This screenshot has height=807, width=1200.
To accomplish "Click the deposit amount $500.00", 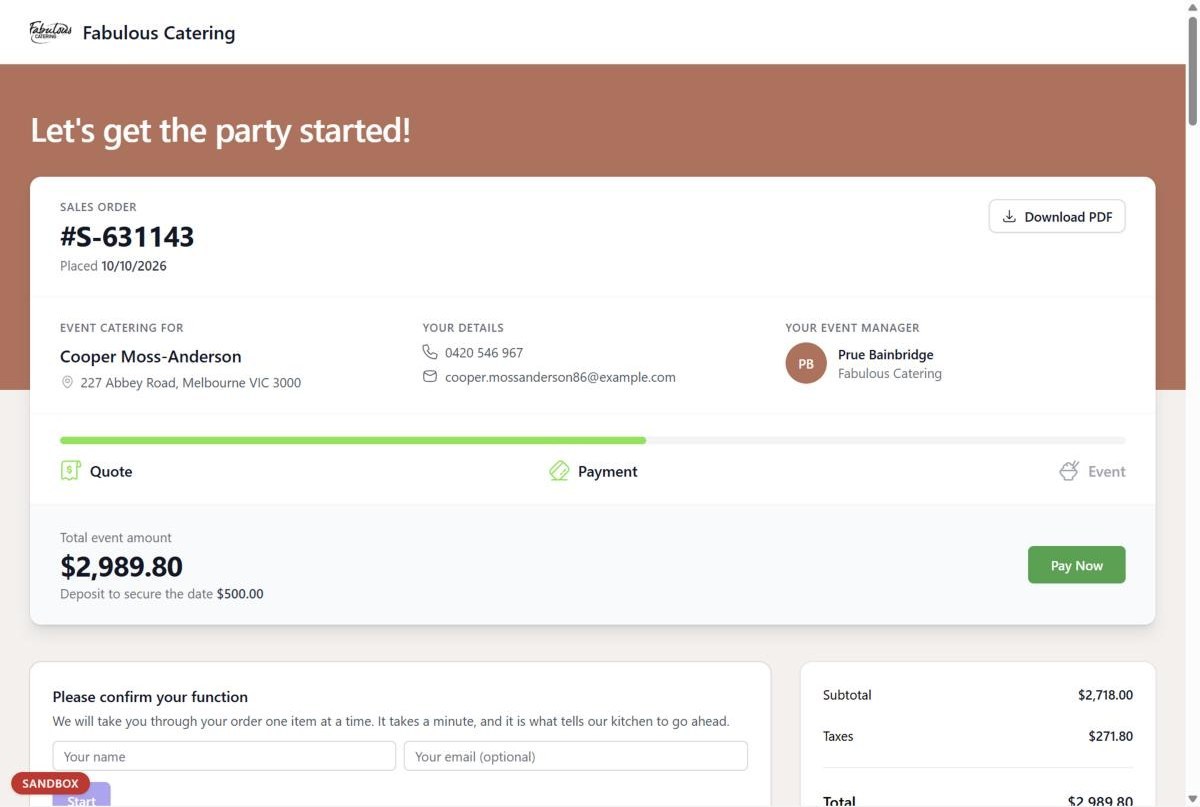I will 240,594.
